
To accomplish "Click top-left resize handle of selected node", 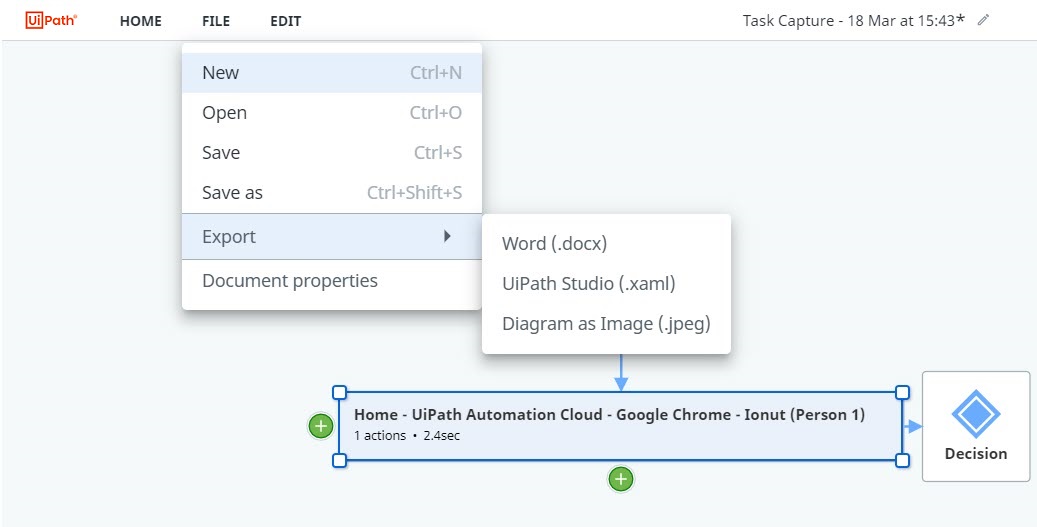I will tap(339, 393).
